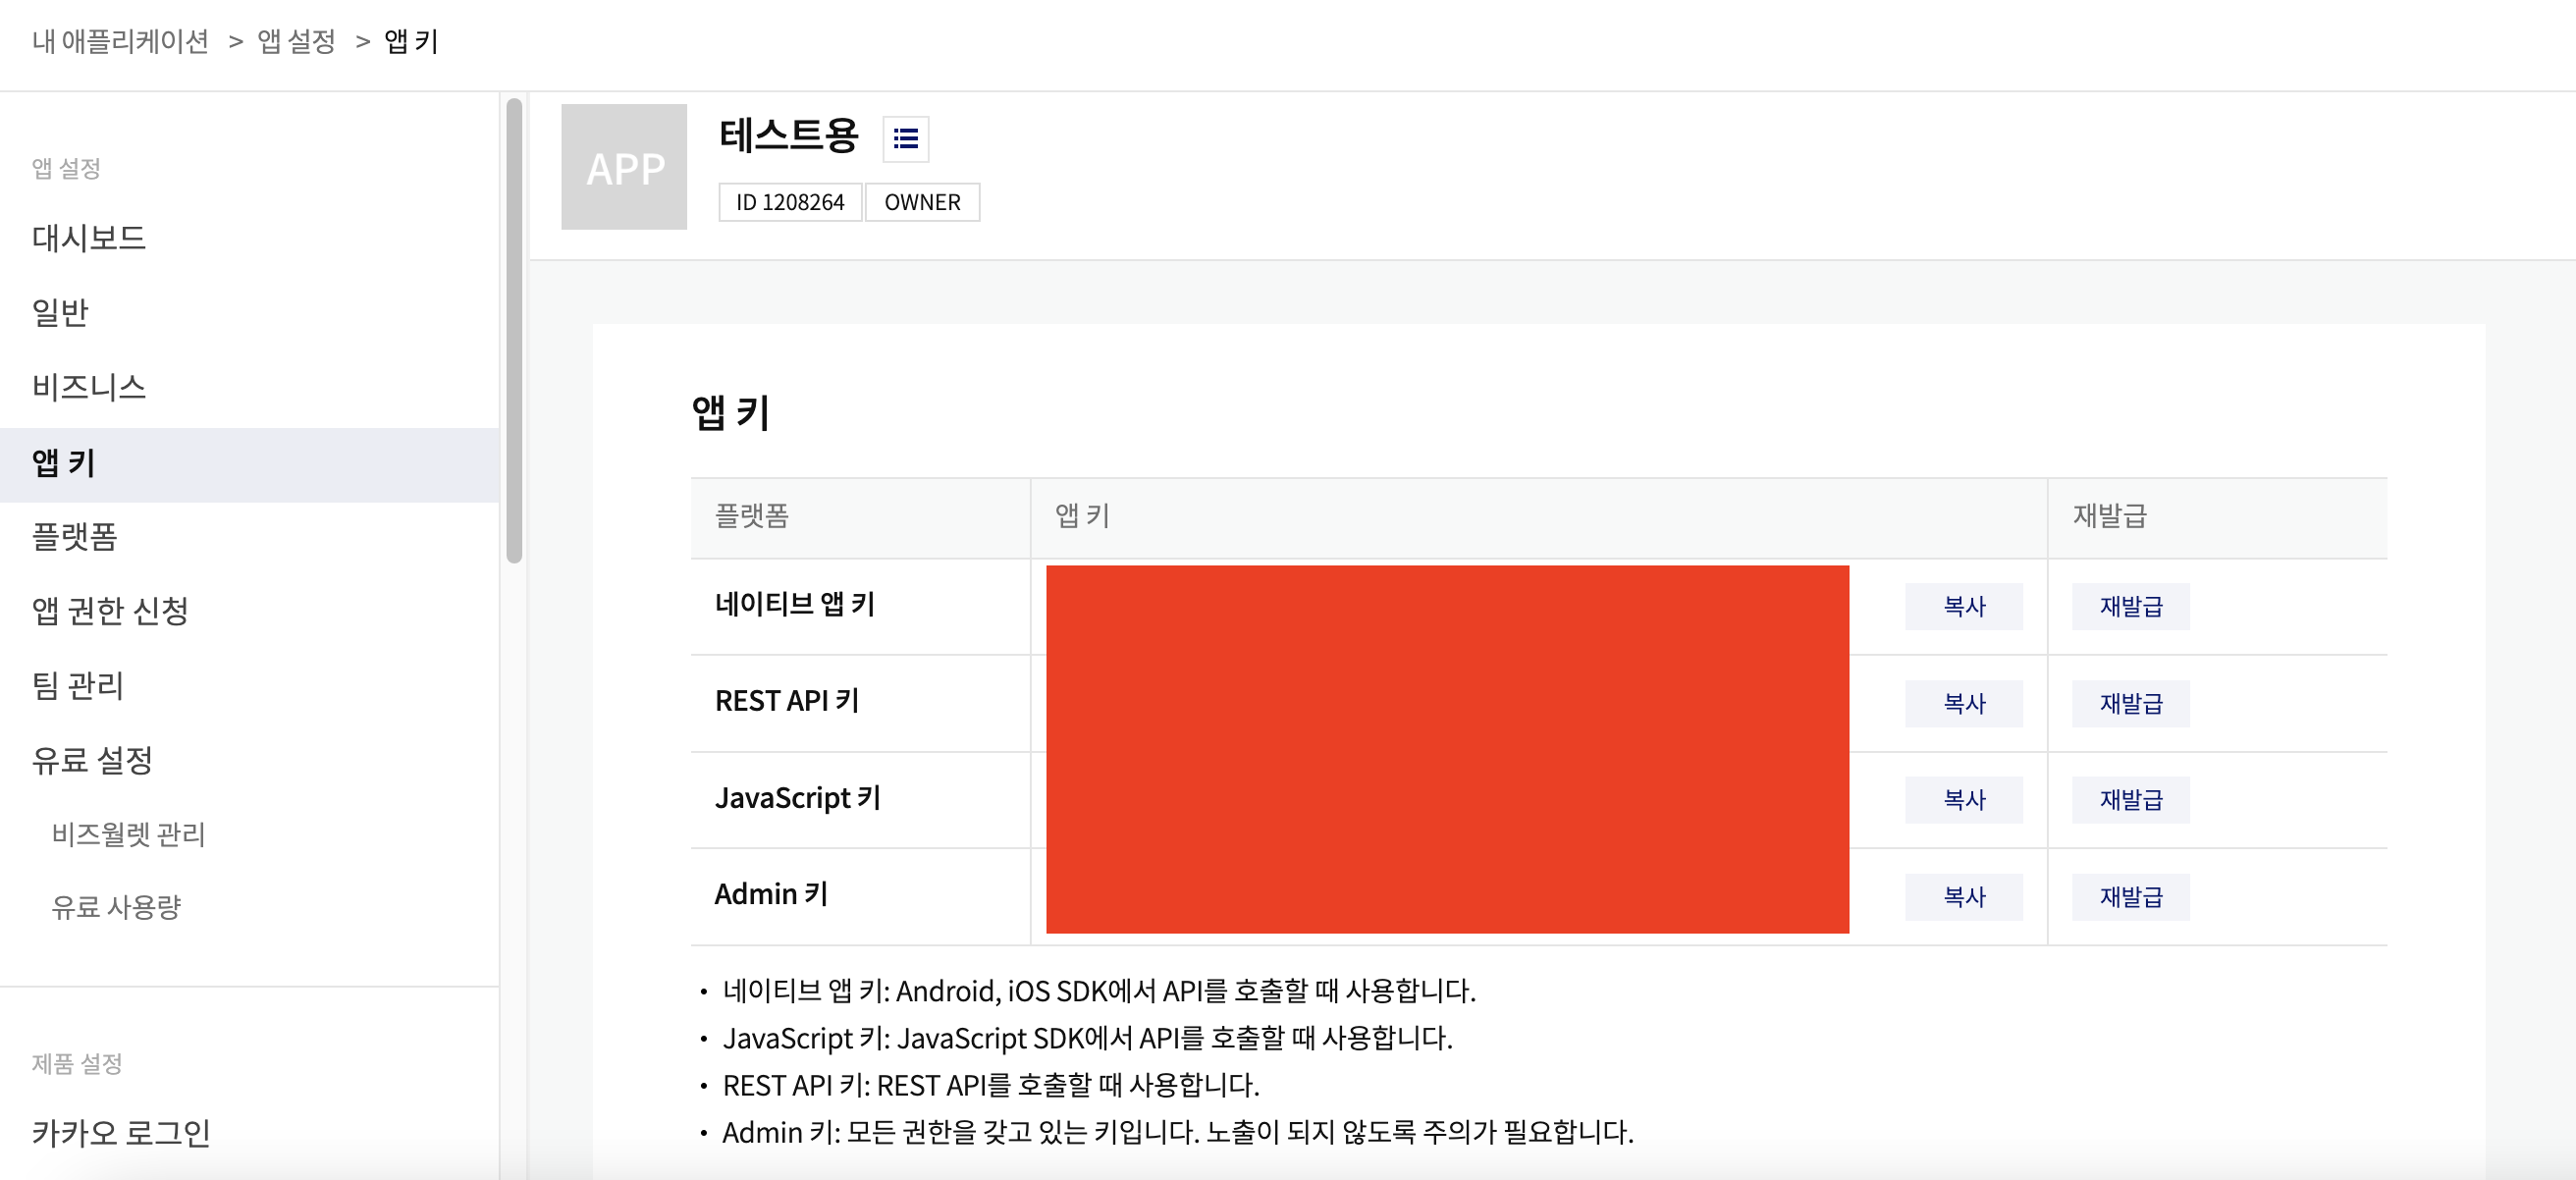Select 플랫폼 in the sidebar
The width and height of the screenshot is (2576, 1180).
pyautogui.click(x=75, y=537)
